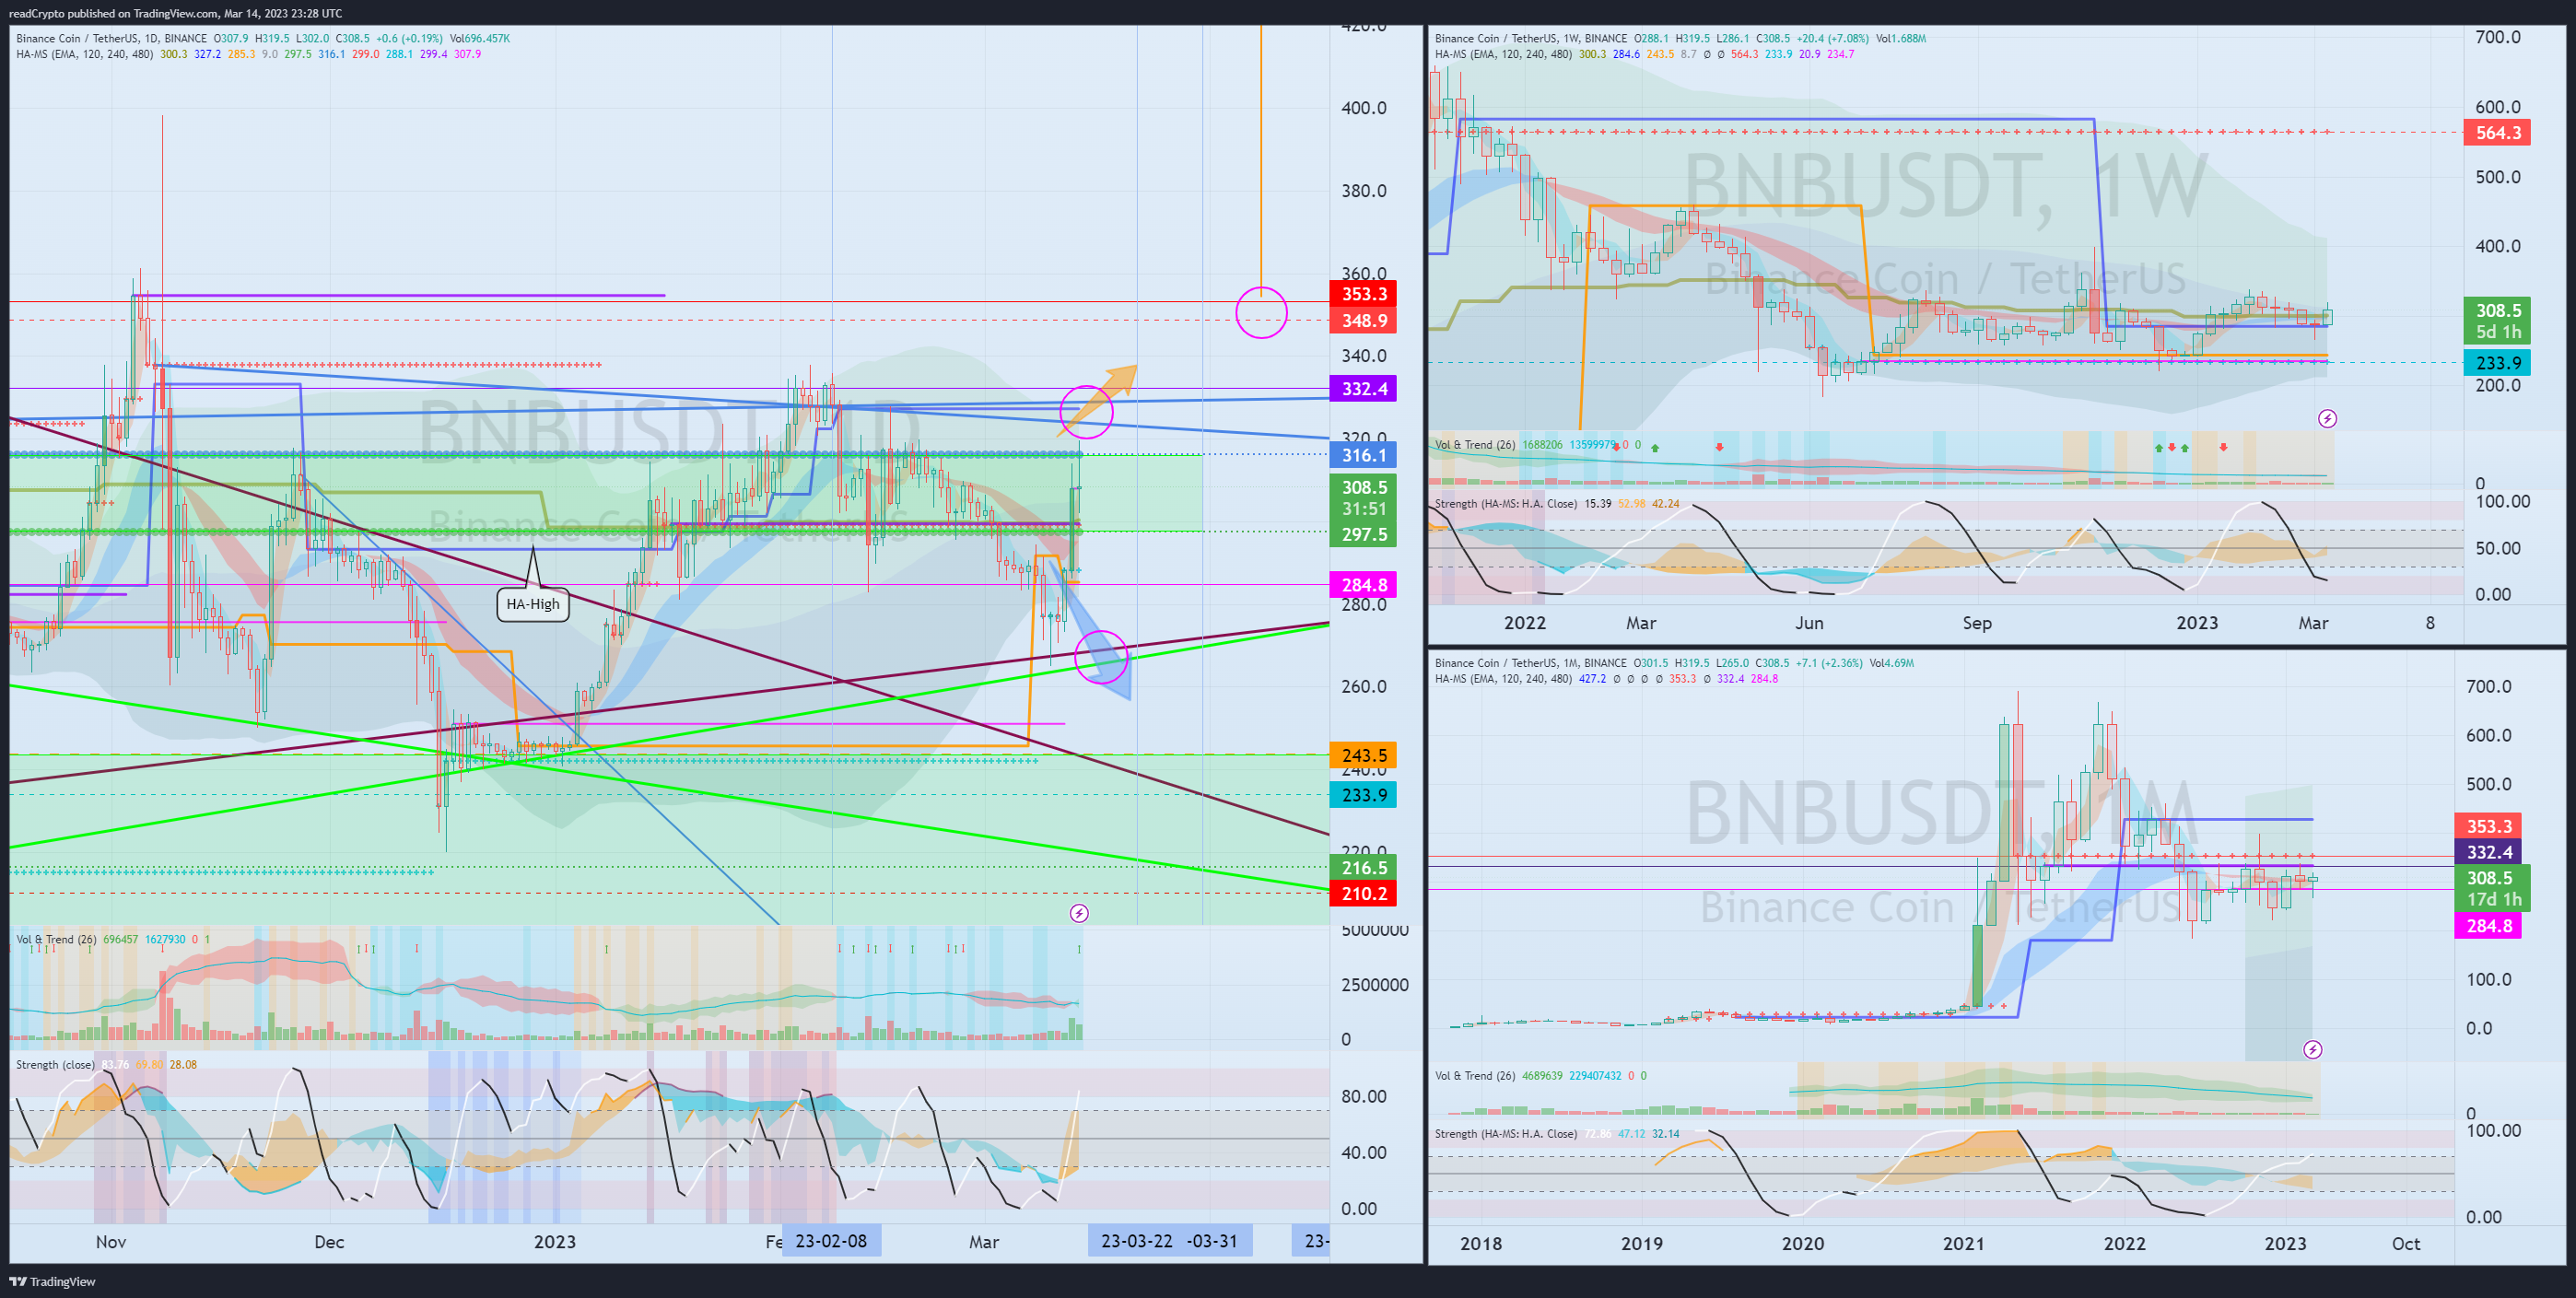
Task: Click the 23-02-08 date marker
Action: click(x=831, y=1241)
